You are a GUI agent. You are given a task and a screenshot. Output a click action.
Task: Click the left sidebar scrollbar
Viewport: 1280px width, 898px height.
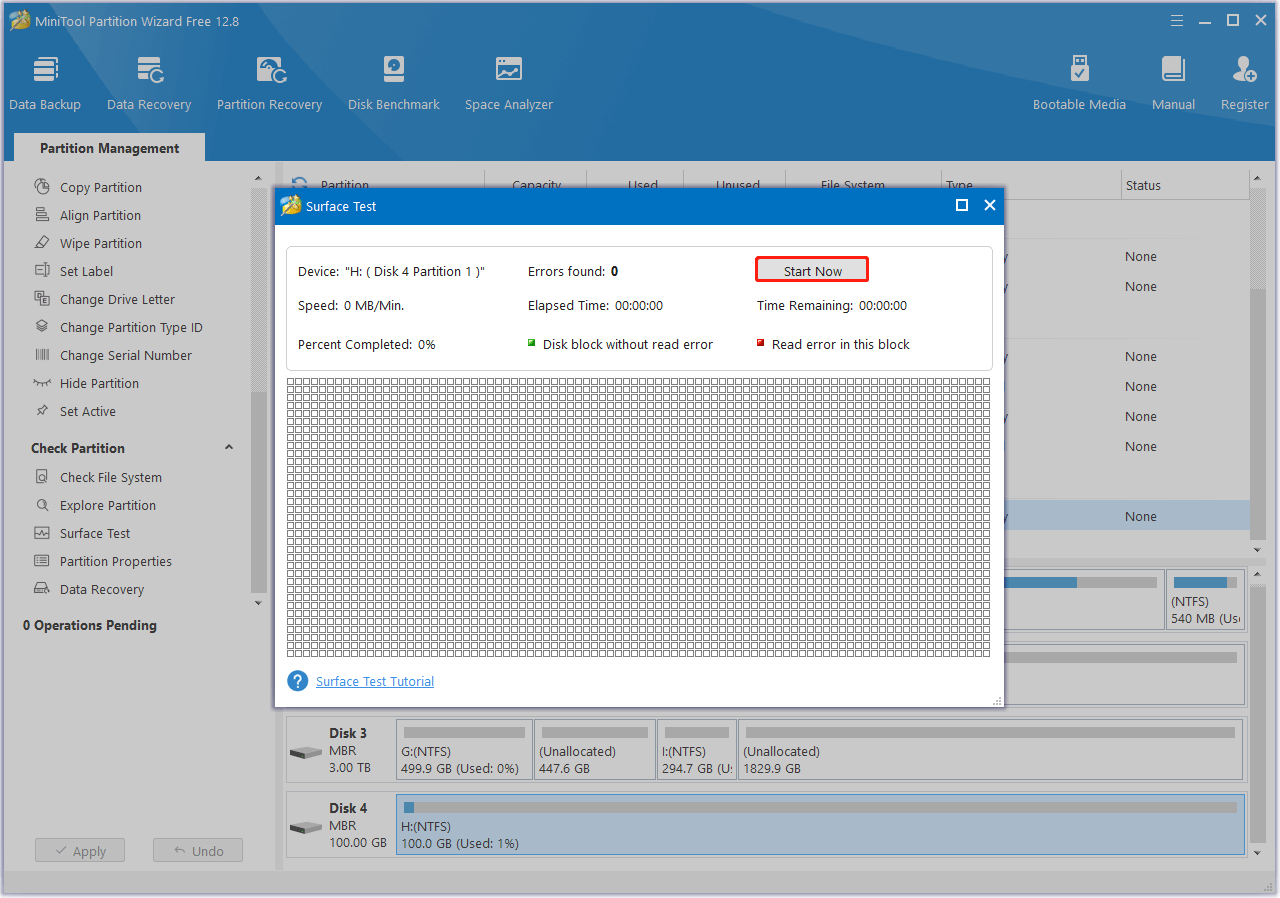[259, 490]
